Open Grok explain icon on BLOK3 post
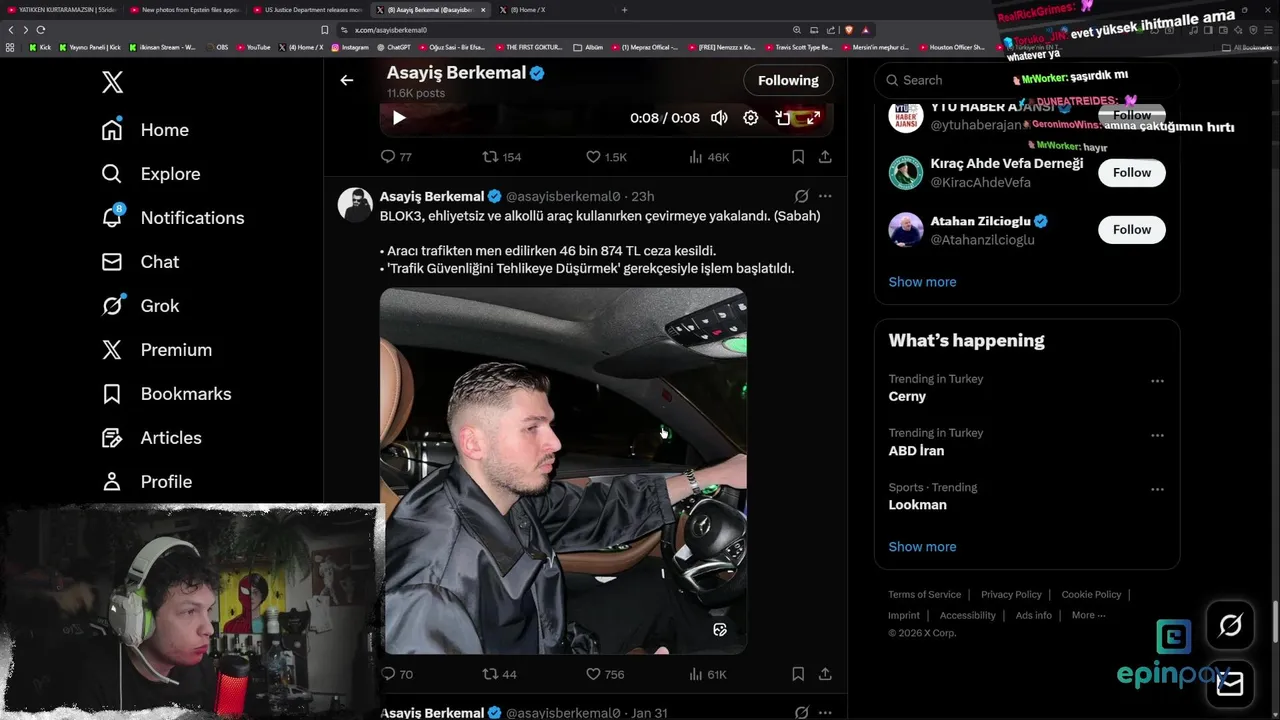This screenshot has width=1280, height=720. 801,196
